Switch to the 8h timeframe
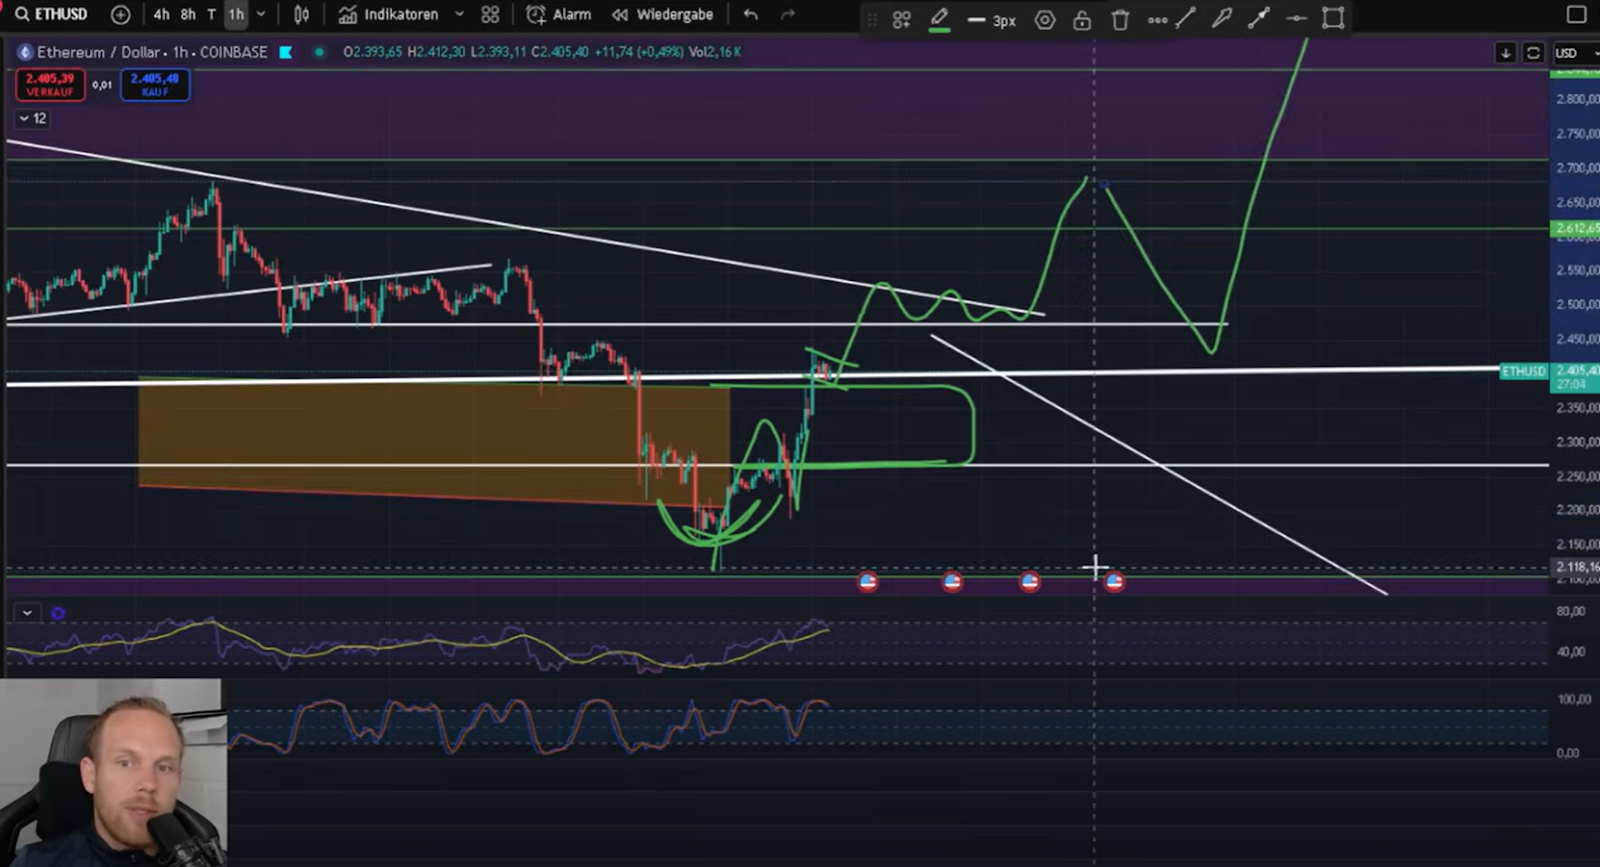 [188, 15]
